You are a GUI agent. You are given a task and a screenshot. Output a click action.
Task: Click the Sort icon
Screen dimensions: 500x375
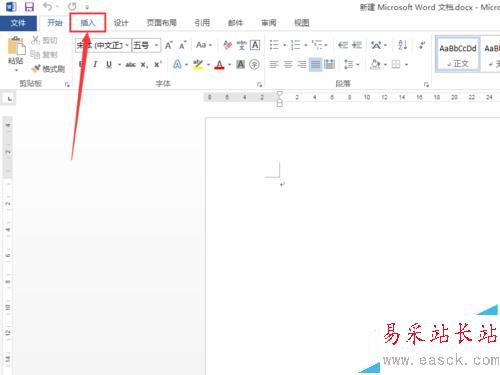click(x=402, y=45)
